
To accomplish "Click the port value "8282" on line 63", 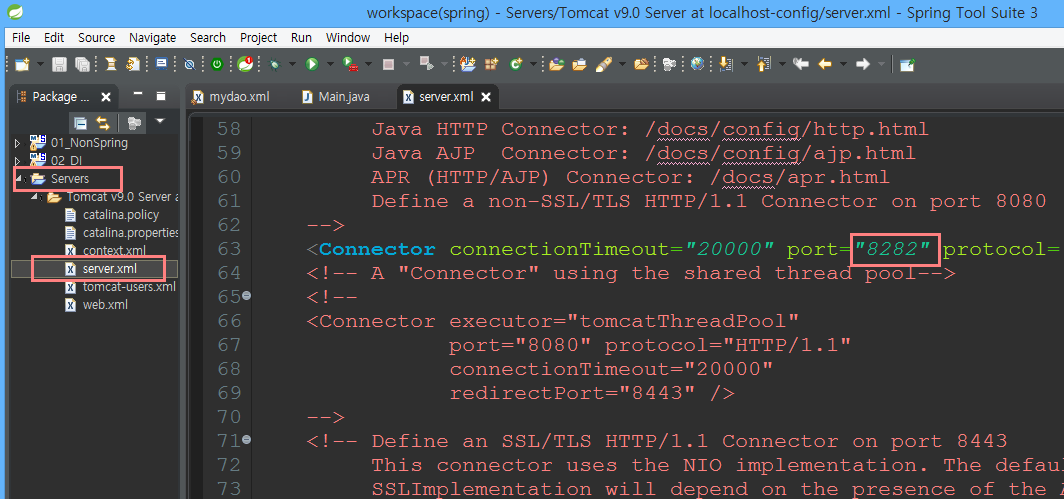I will (893, 249).
